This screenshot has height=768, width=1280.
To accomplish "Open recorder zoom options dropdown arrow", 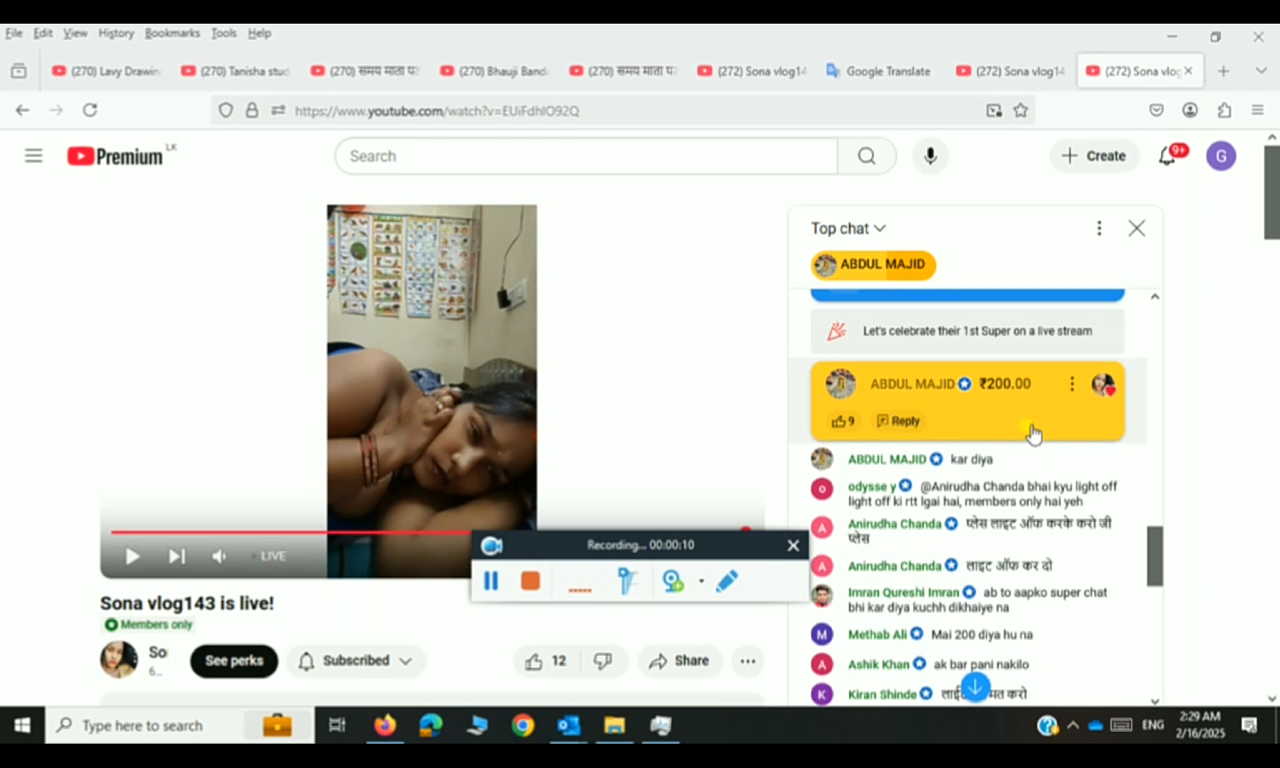I will point(700,581).
